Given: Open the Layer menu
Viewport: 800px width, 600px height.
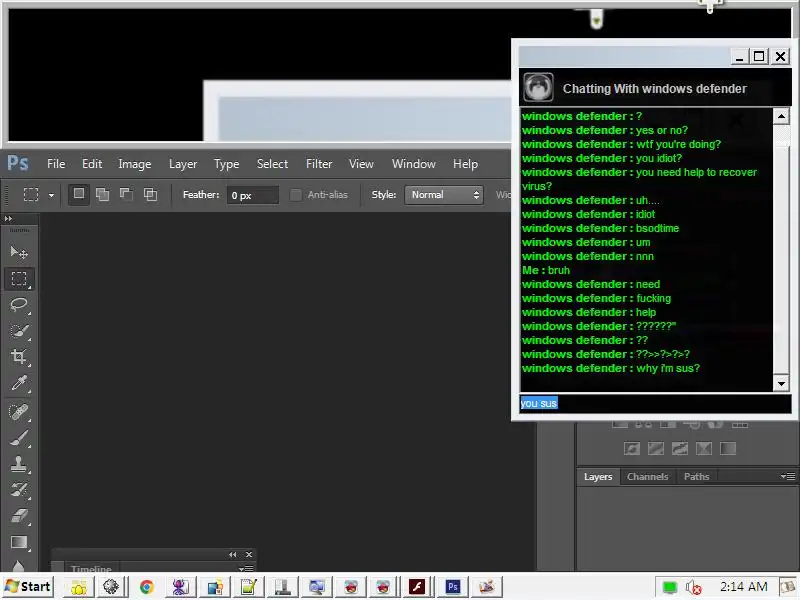Looking at the screenshot, I should pyautogui.click(x=183, y=164).
